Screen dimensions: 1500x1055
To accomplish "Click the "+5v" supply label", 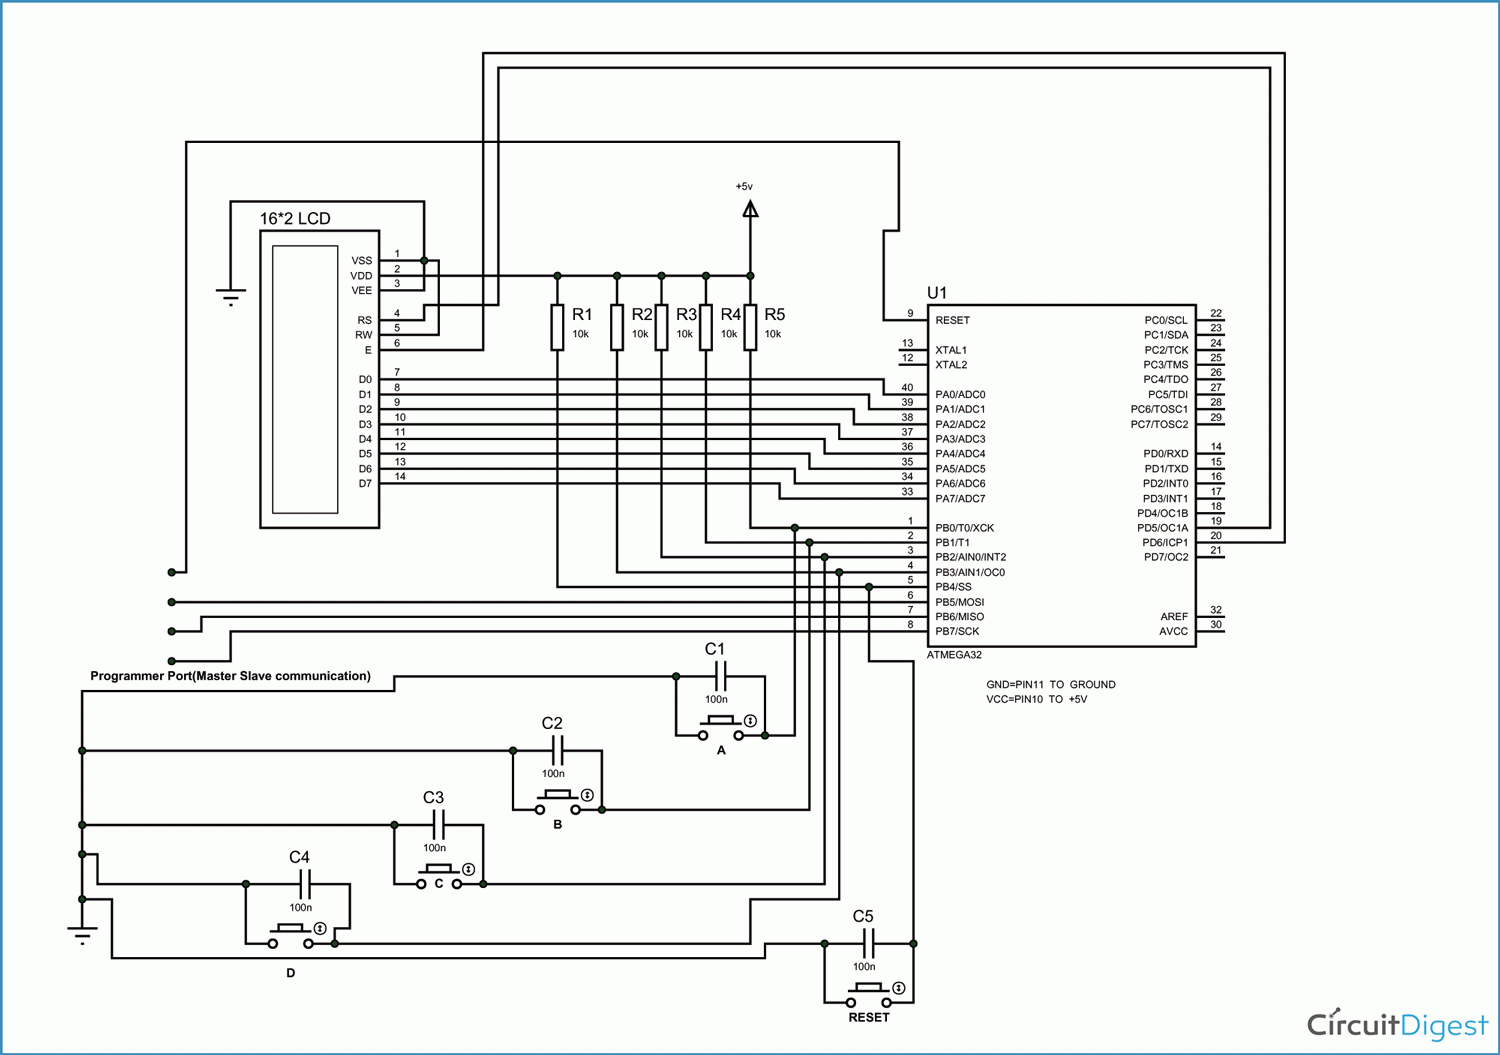I will click(744, 187).
